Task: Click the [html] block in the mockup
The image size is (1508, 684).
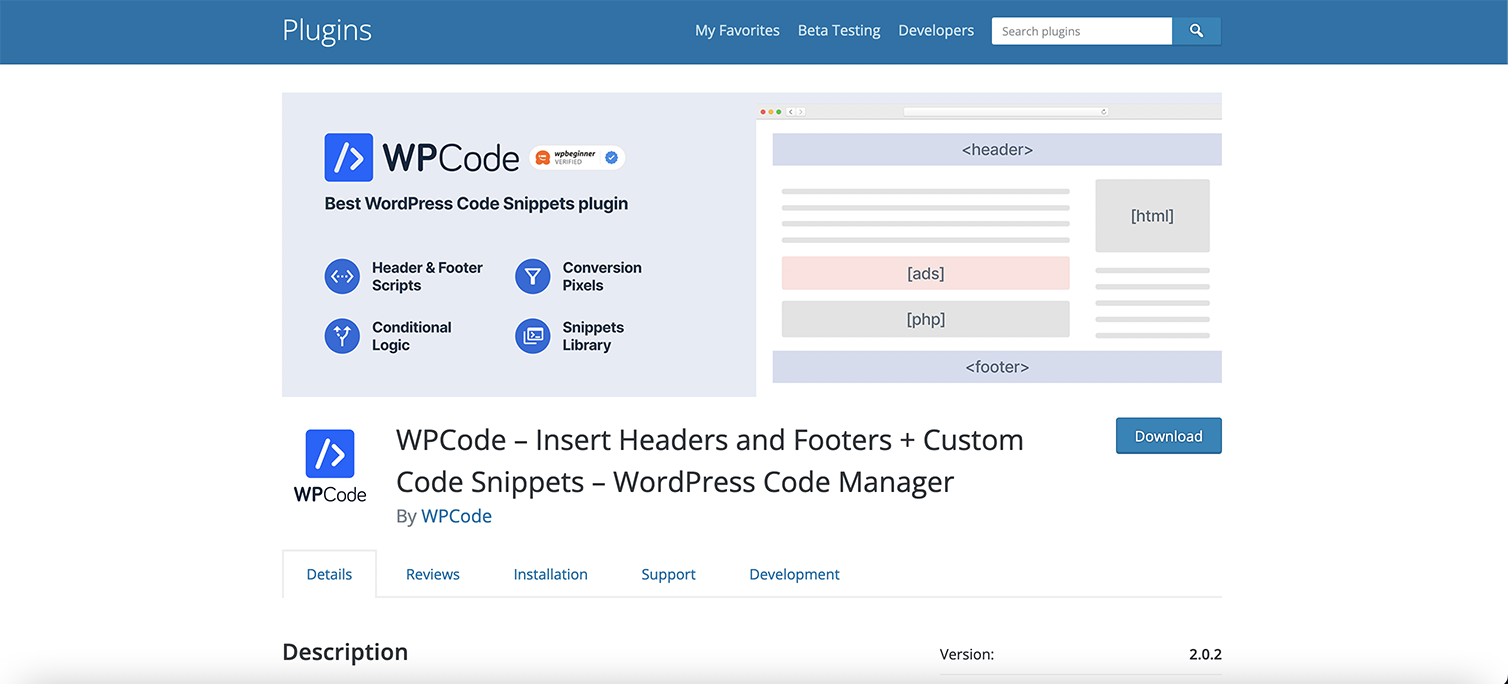Action: (x=1152, y=216)
